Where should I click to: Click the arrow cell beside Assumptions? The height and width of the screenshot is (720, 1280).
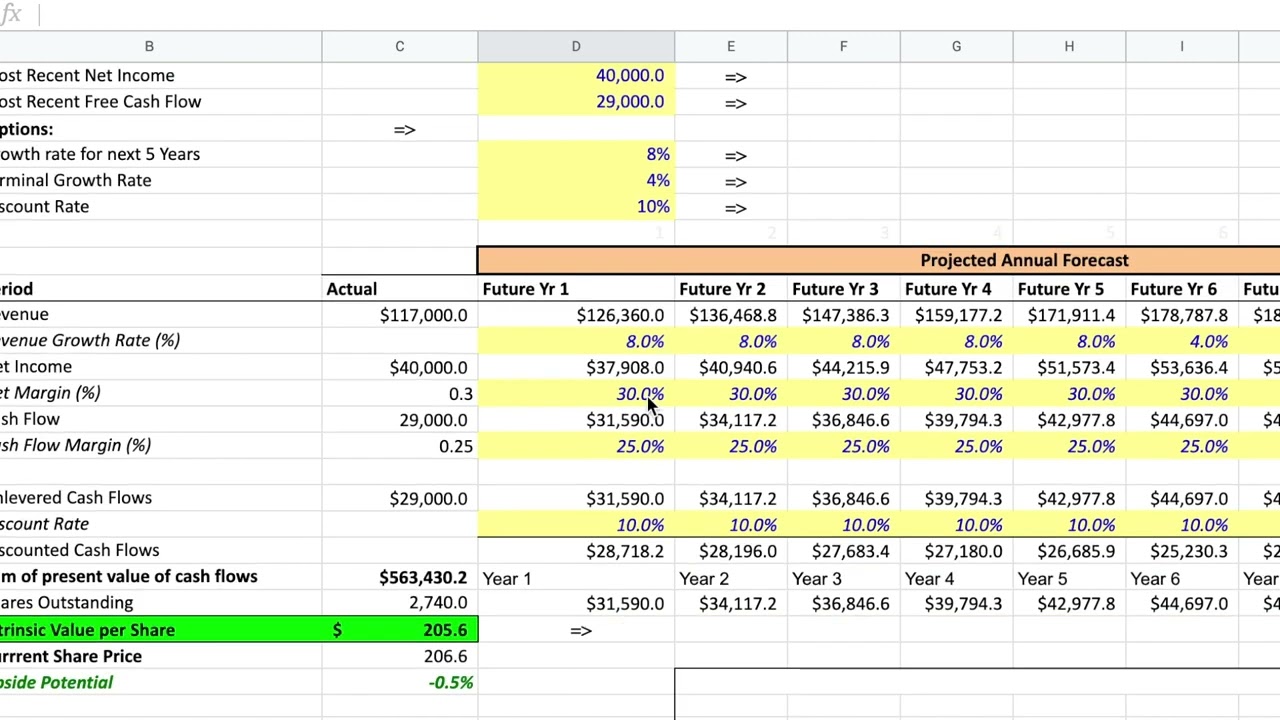(x=399, y=129)
